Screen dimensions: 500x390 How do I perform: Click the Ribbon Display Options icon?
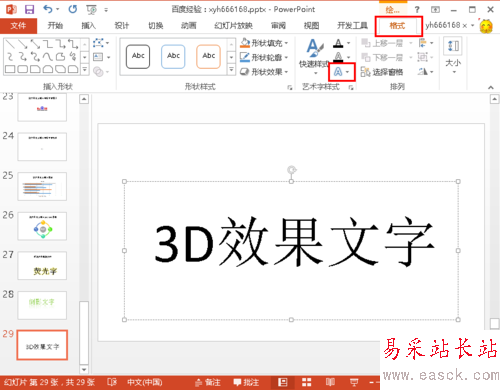[x=435, y=10]
